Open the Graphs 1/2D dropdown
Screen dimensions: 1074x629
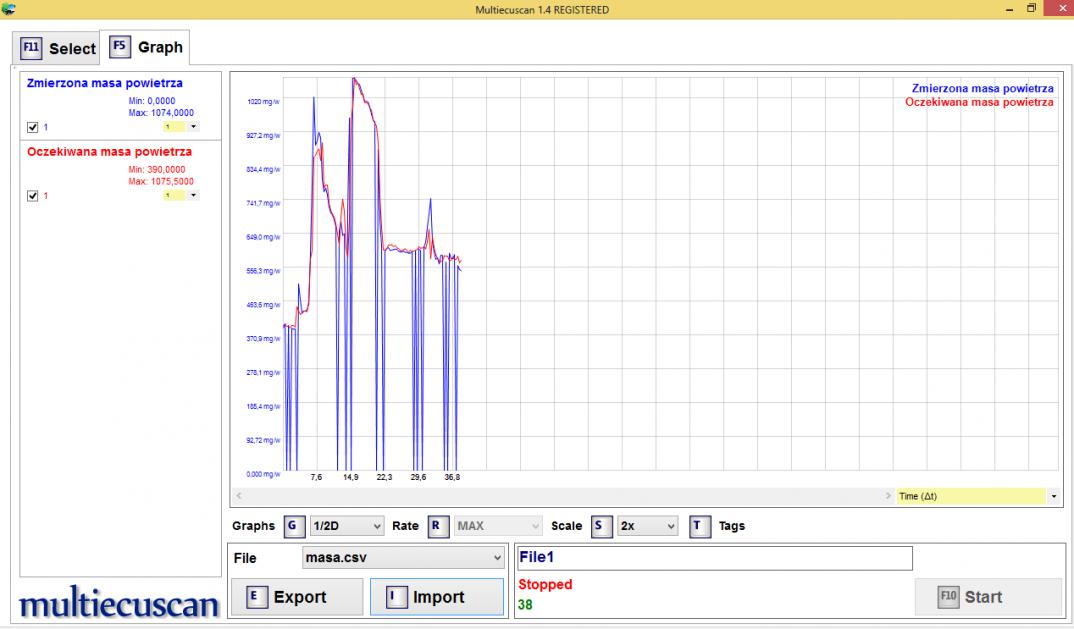[347, 526]
